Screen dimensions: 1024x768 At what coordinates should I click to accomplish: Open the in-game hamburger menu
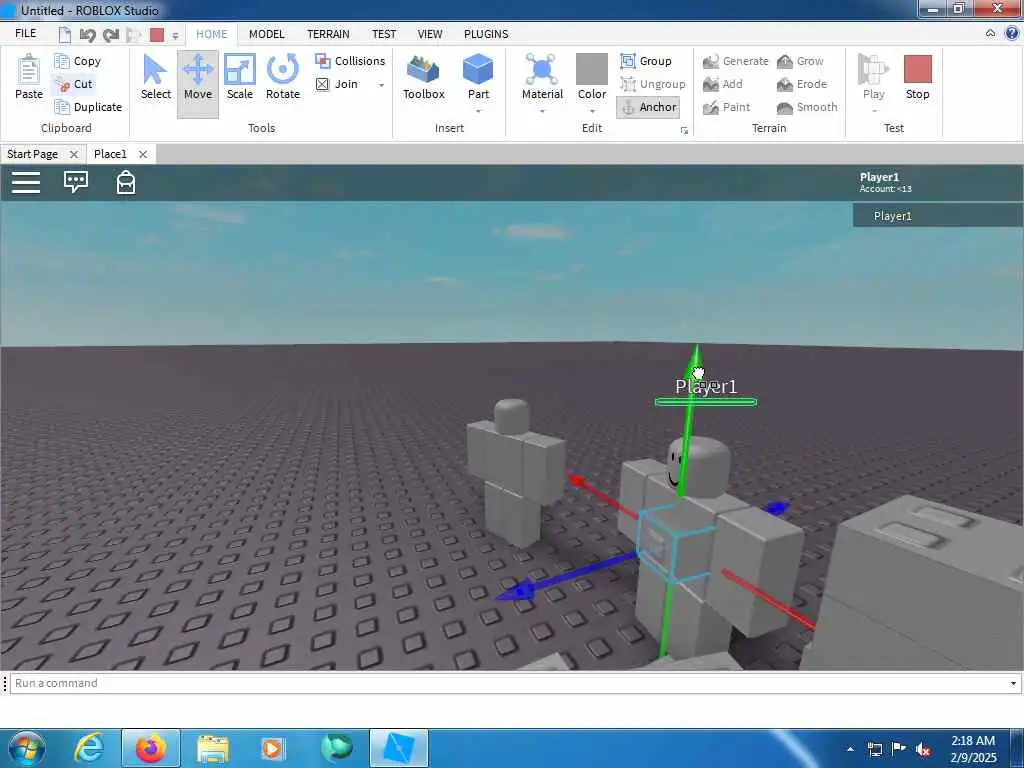tap(26, 182)
